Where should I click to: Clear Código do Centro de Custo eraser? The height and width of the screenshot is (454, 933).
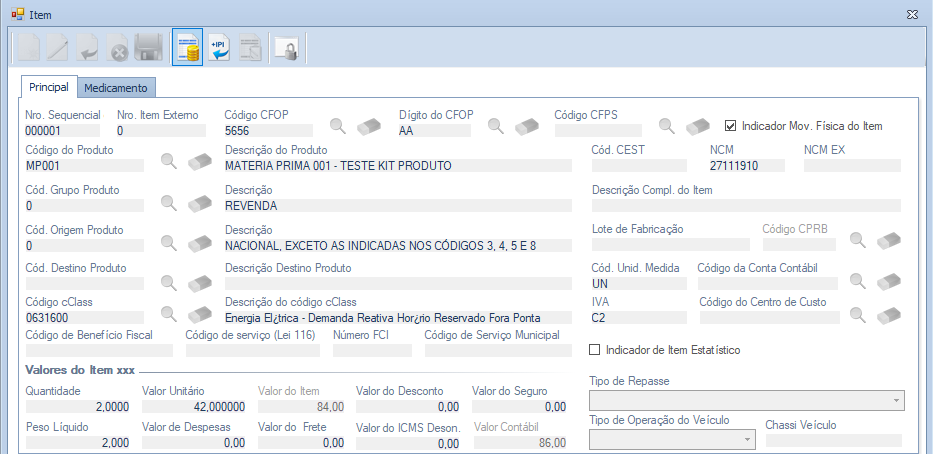[889, 315]
